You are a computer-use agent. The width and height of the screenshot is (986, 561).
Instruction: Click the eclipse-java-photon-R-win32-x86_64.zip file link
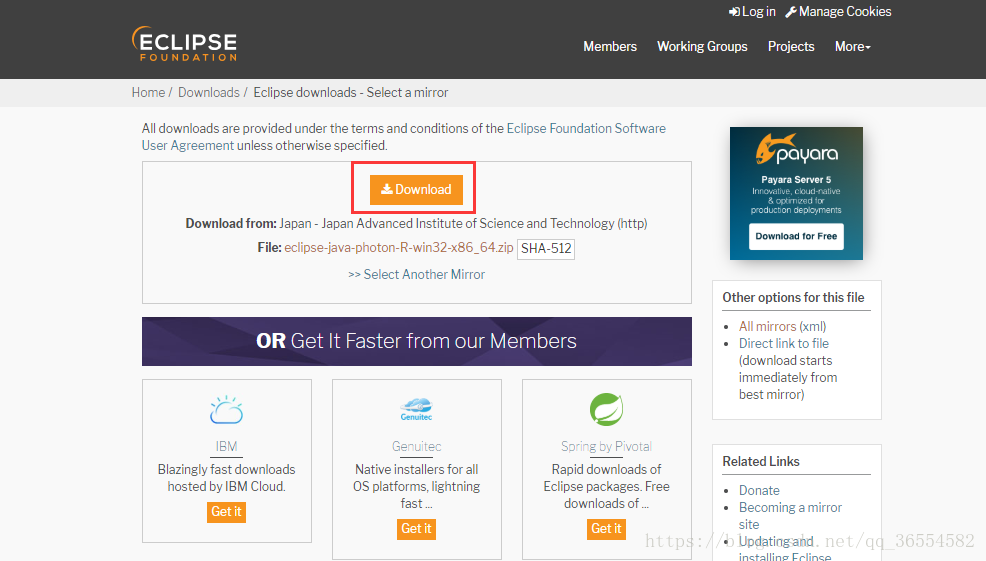399,248
